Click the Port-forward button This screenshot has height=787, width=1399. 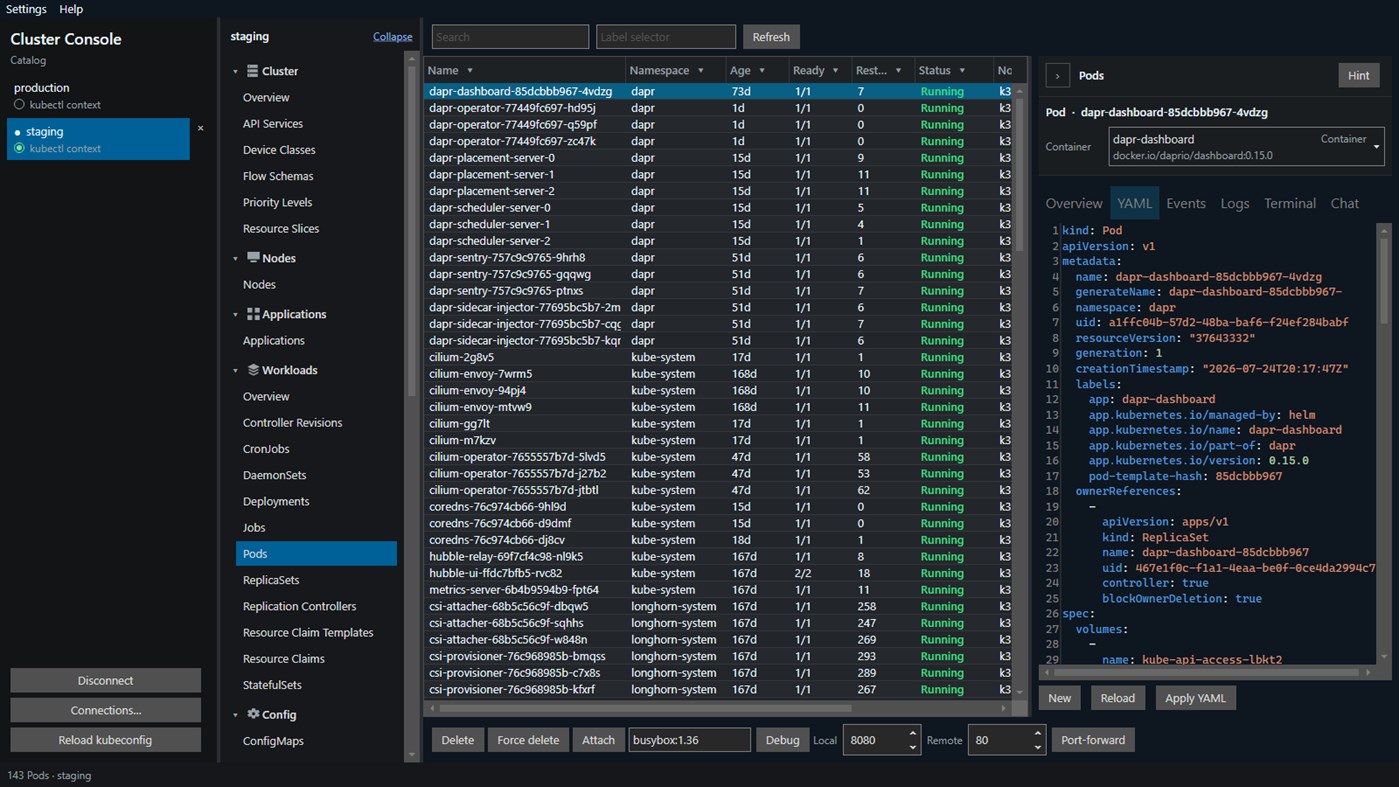click(1093, 740)
